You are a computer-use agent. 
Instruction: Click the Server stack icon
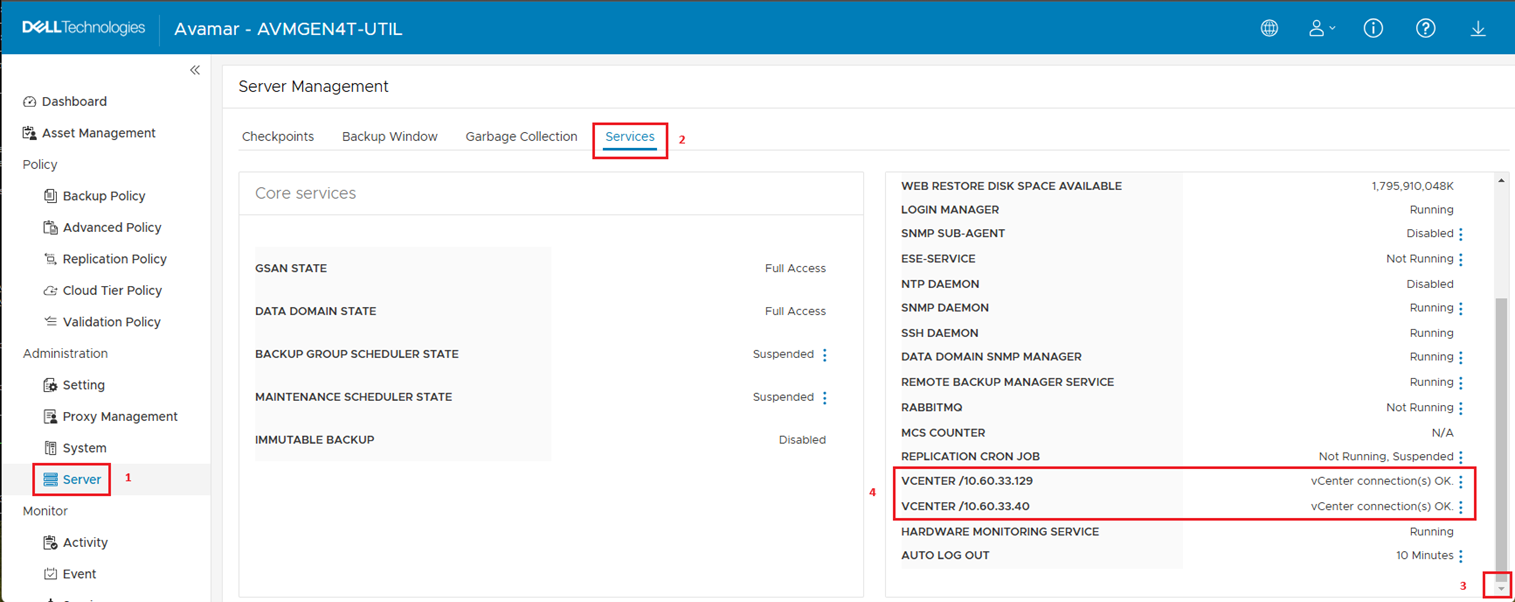click(50, 480)
